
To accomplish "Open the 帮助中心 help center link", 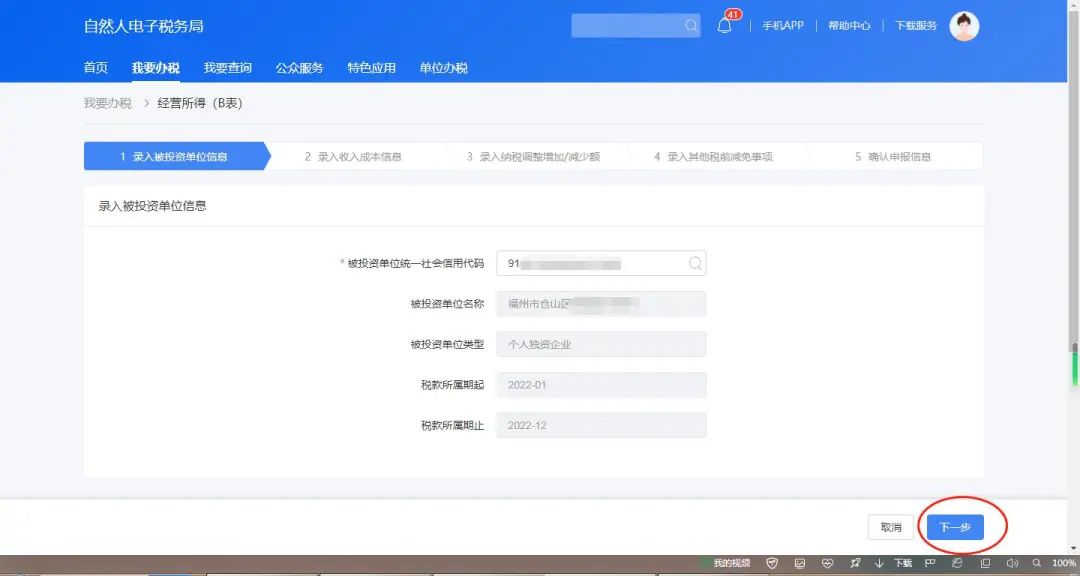I will tap(849, 26).
